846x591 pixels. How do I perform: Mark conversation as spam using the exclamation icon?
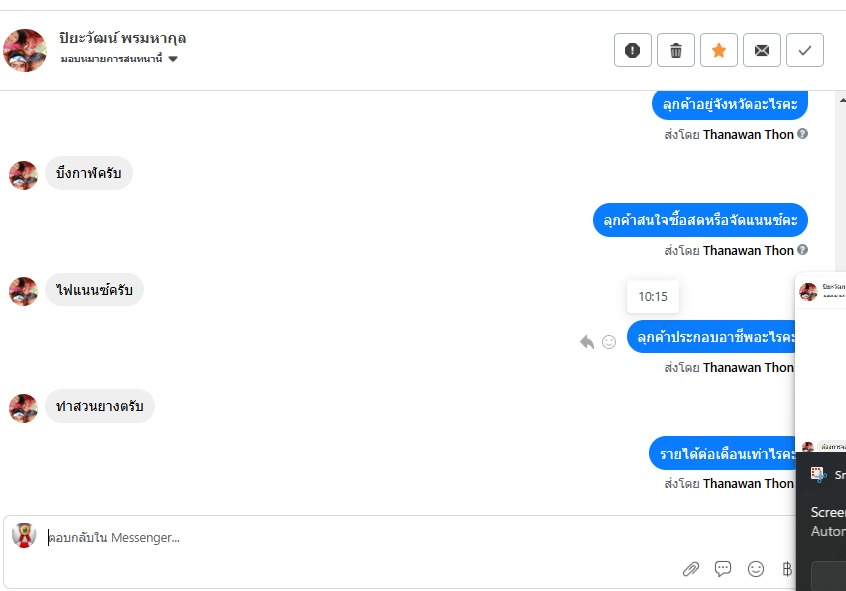(x=632, y=50)
